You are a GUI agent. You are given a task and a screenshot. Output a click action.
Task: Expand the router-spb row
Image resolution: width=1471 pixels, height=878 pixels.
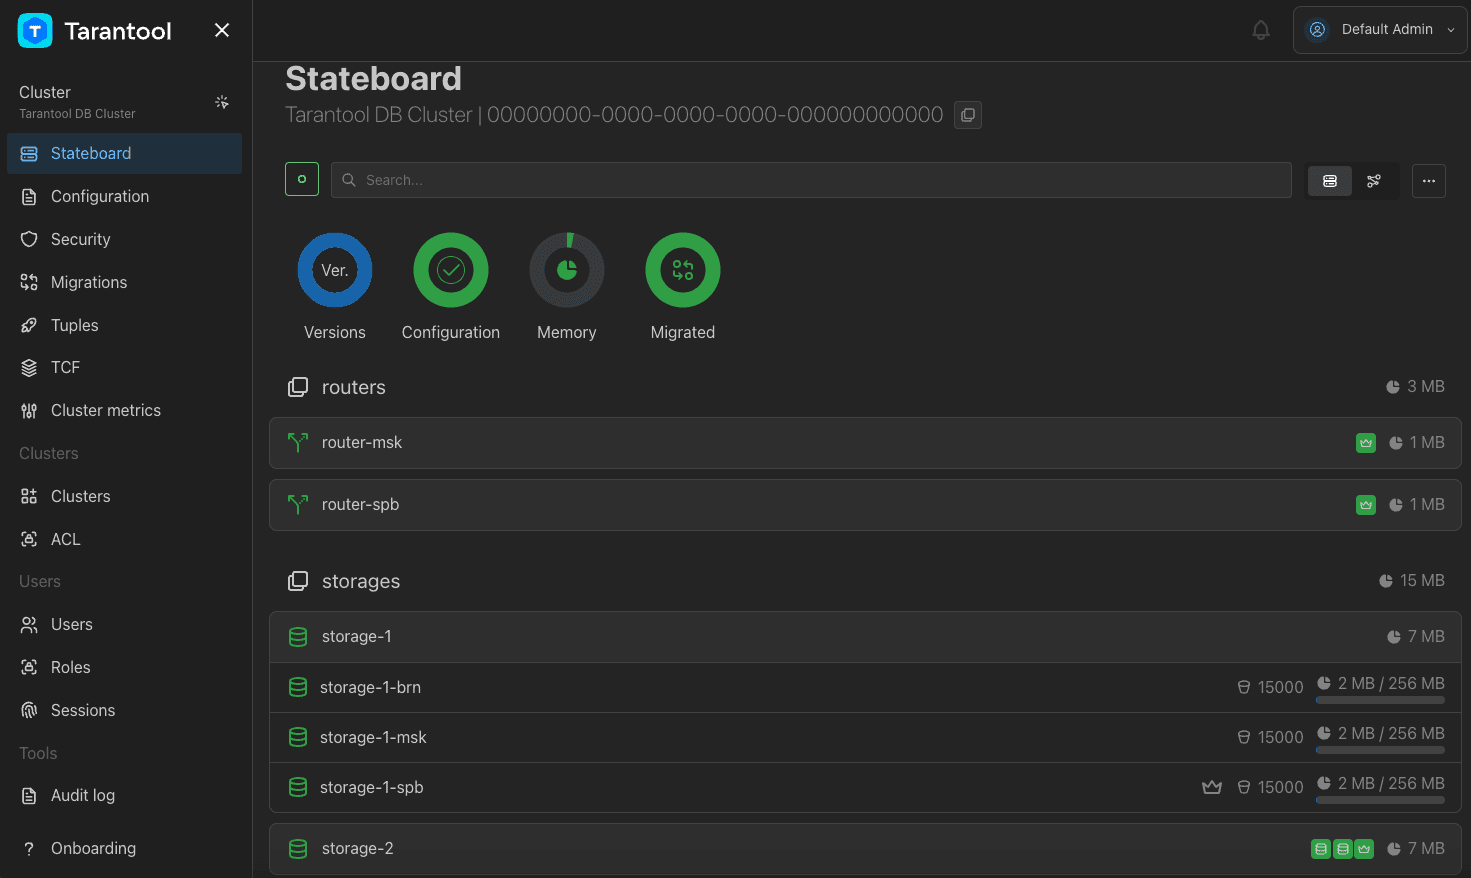[x=865, y=505]
